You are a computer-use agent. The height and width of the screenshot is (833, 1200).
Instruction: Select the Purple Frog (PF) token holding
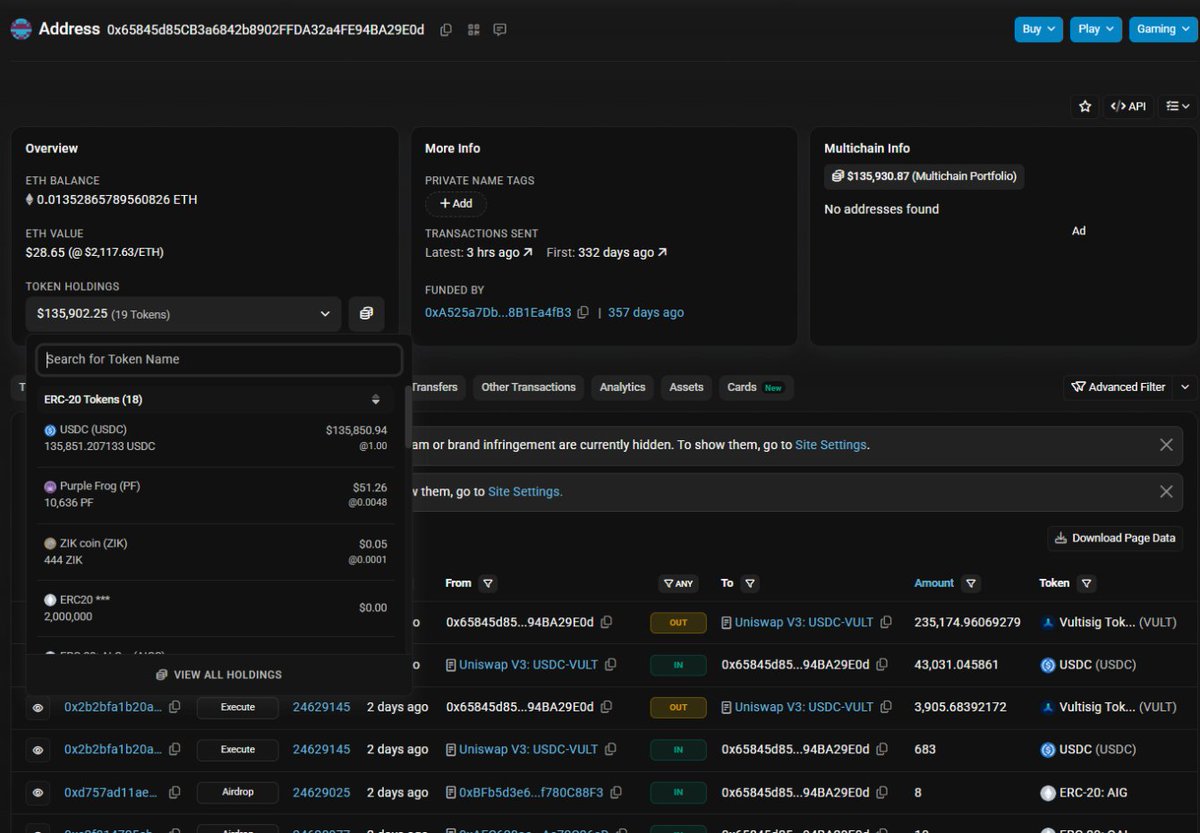[215, 495]
